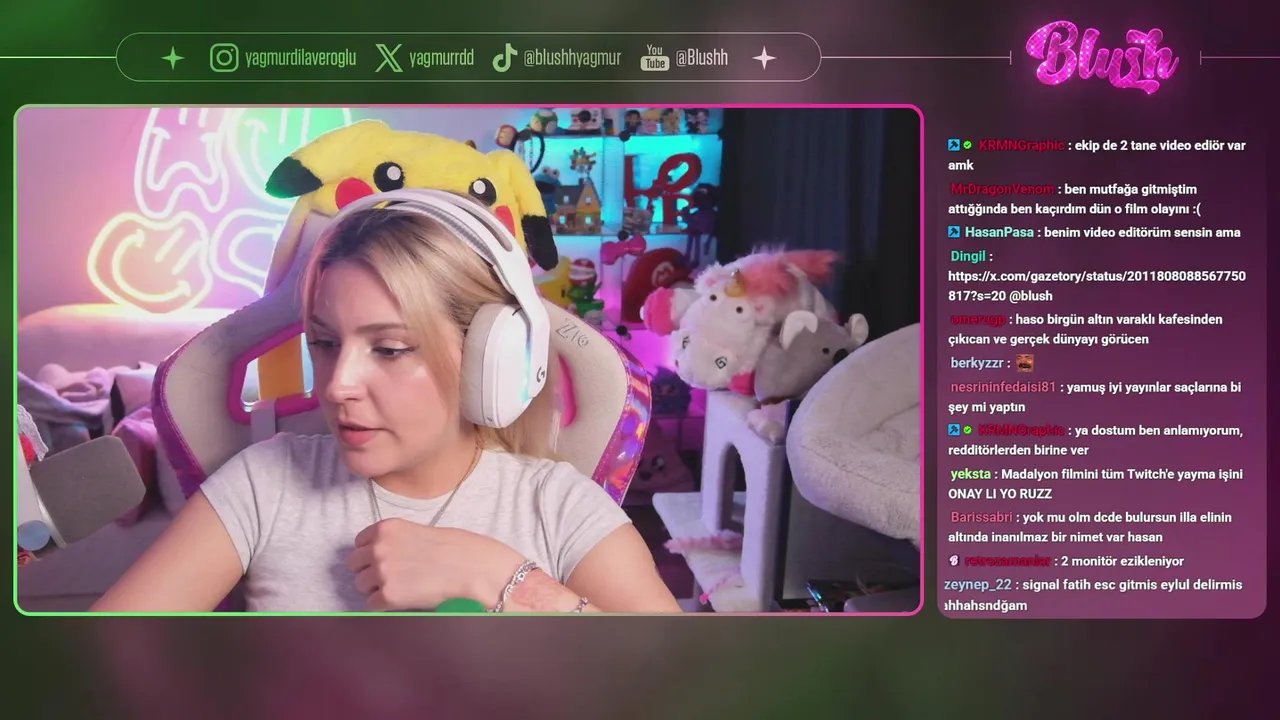Click the YouTube icon beside @Blushh
Screen dimensions: 1280x720
(655, 58)
